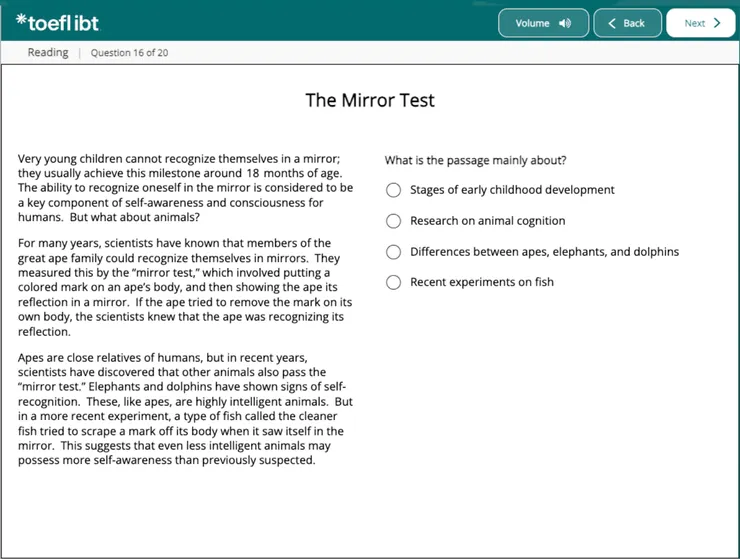This screenshot has width=740, height=559.
Task: Go back using the Back button
Action: tap(627, 23)
